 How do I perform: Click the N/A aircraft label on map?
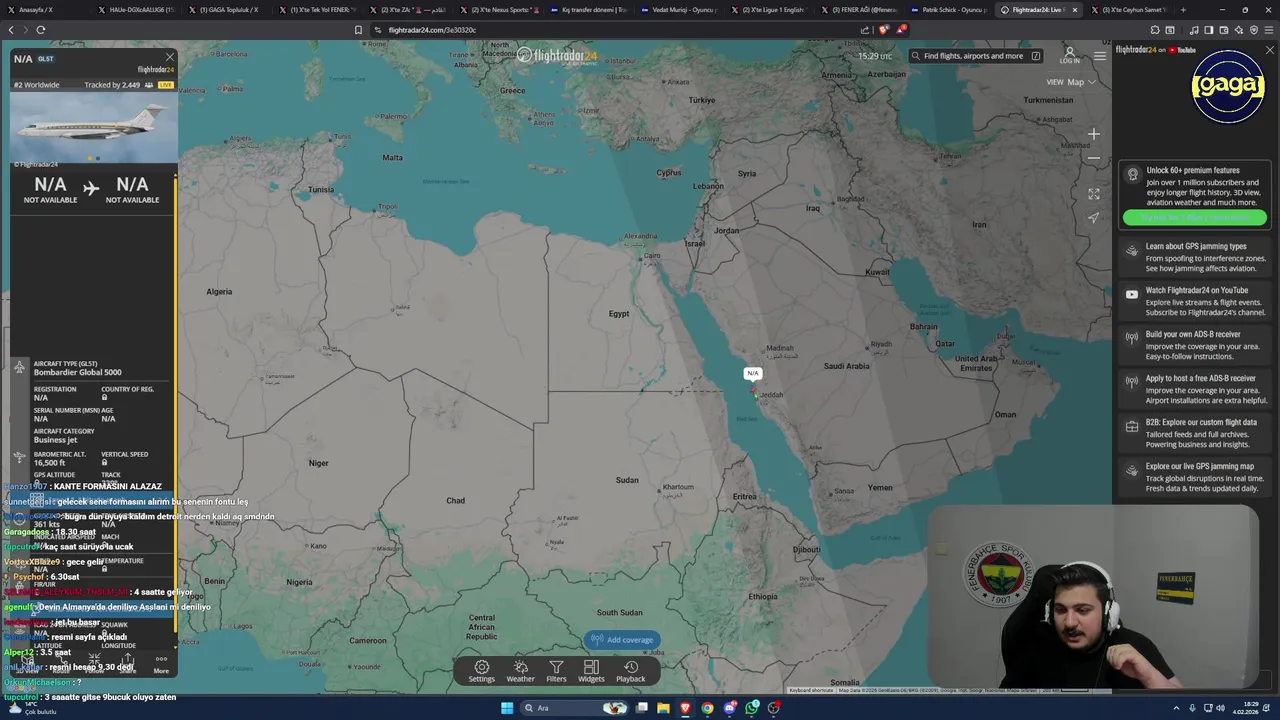tap(753, 373)
